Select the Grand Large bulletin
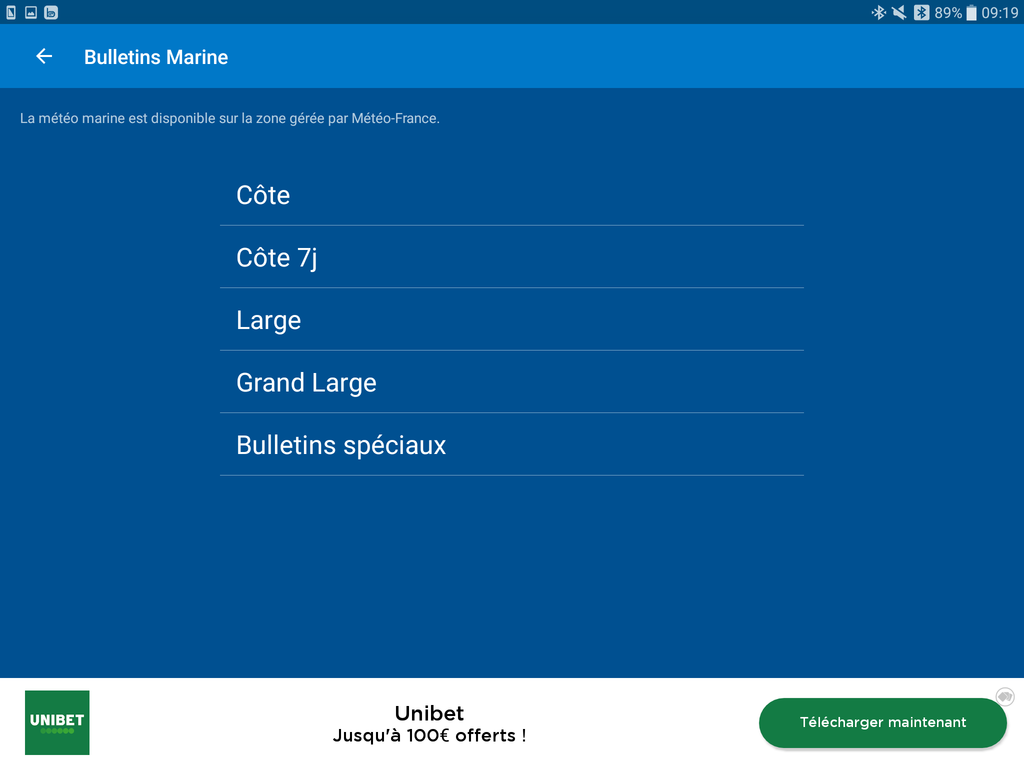The image size is (1024, 768). point(511,382)
